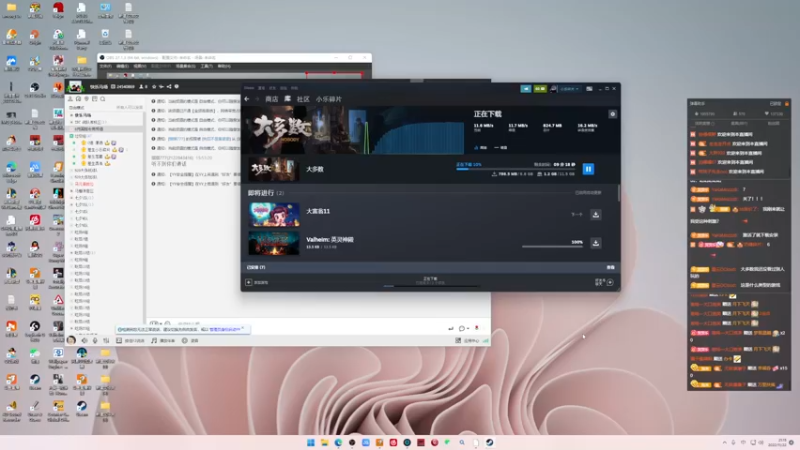Open the 工具 menu in OBS window
The height and width of the screenshot is (450, 800).
207,66
